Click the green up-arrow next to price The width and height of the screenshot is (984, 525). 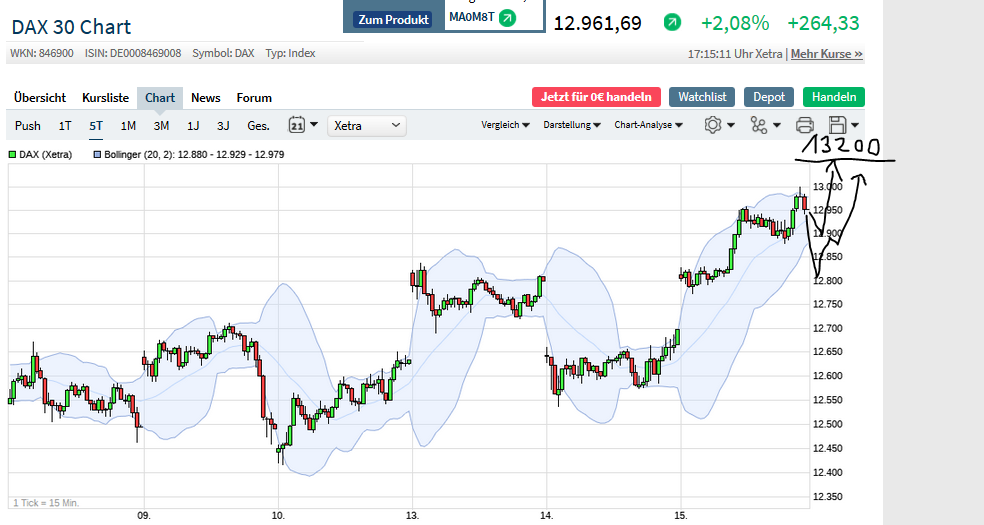(x=673, y=22)
